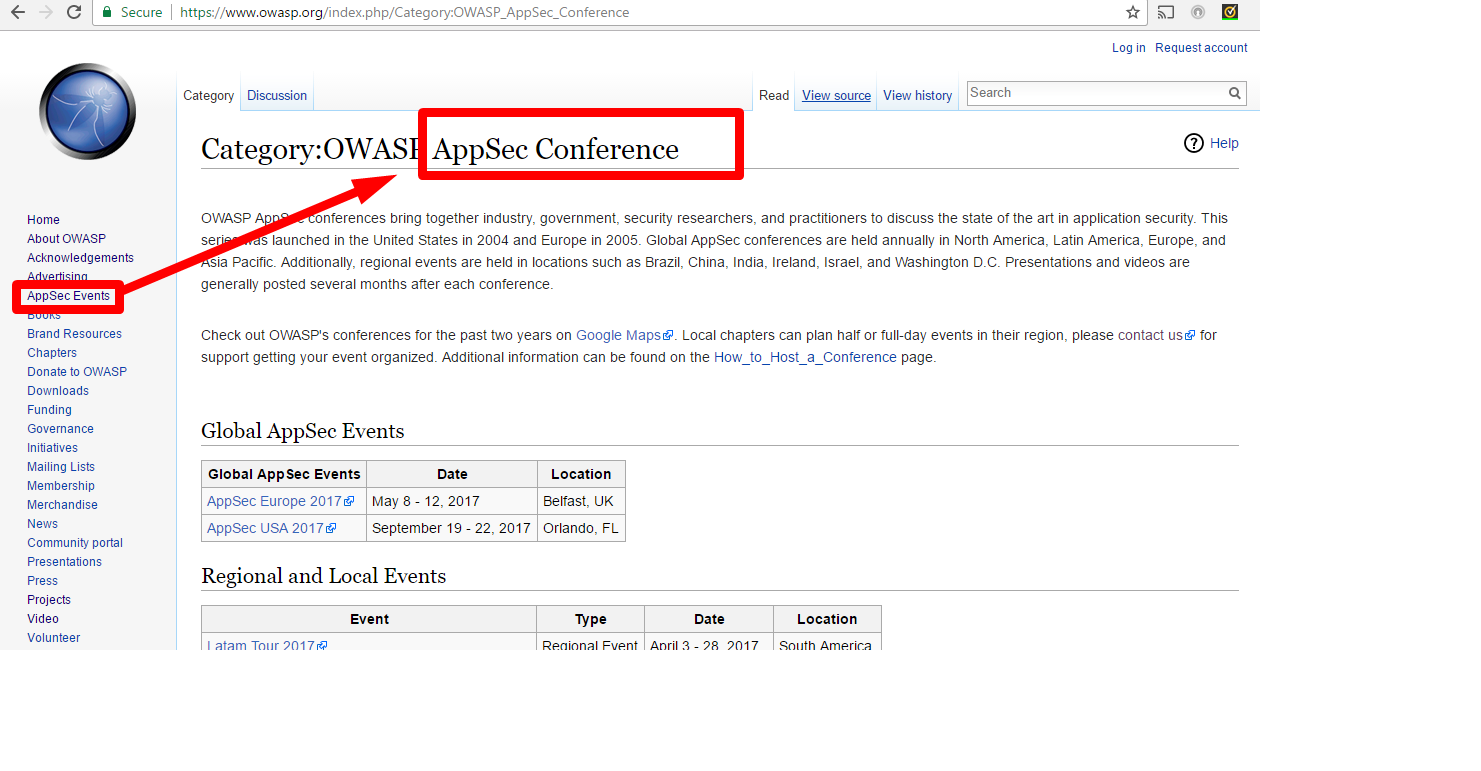The width and height of the screenshot is (1481, 771).
Task: Click the OWASP logo image
Action: (88, 111)
